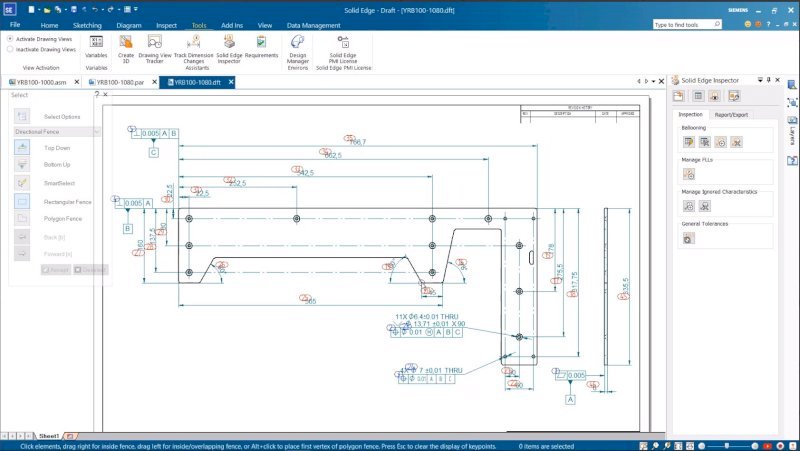The image size is (800, 451).
Task: Click the Solid Edge PMI License icon
Action: click(x=343, y=45)
